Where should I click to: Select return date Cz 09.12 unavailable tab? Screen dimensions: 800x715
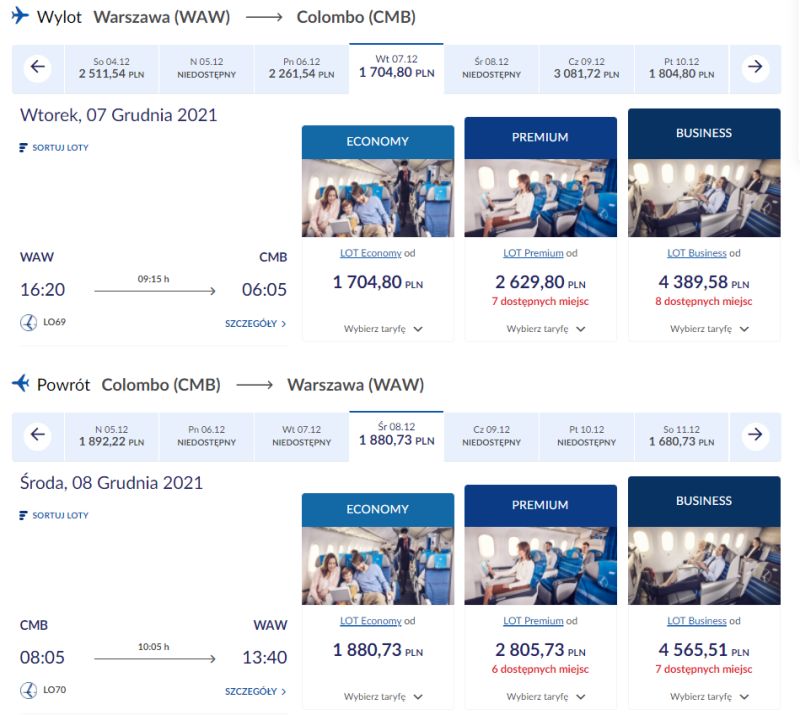[491, 437]
